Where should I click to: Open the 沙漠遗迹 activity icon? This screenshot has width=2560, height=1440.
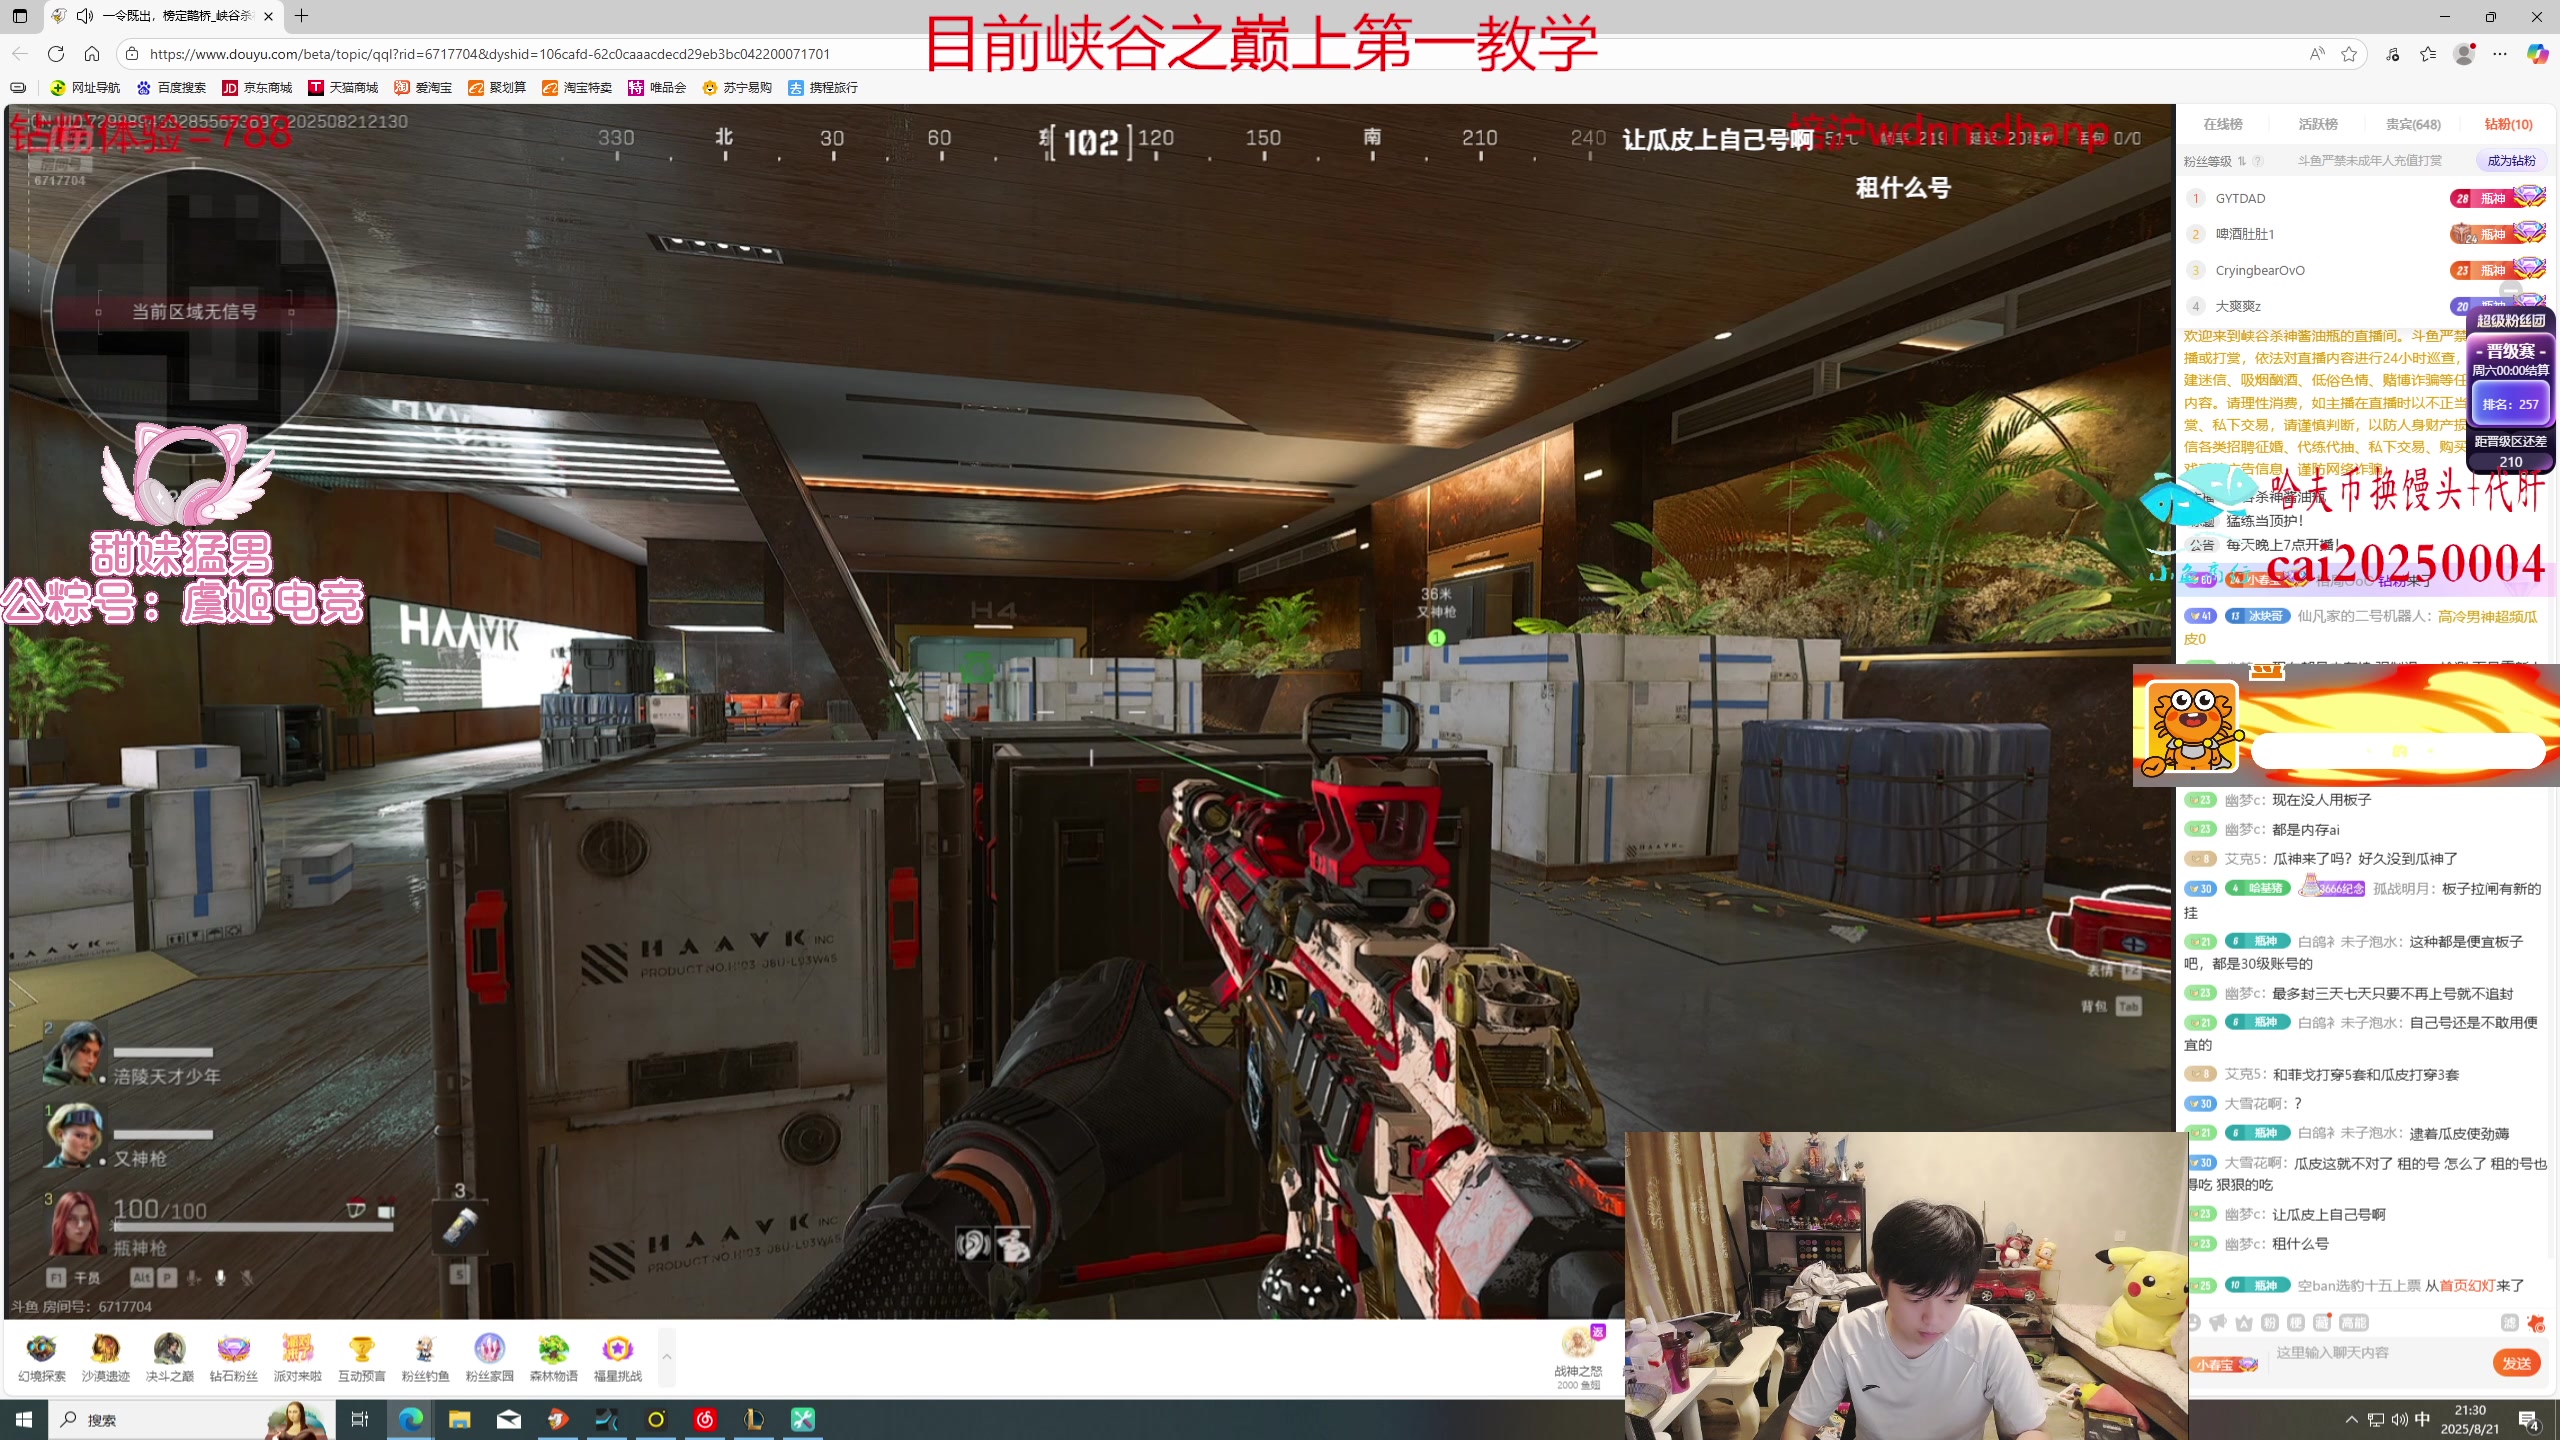pos(105,1357)
